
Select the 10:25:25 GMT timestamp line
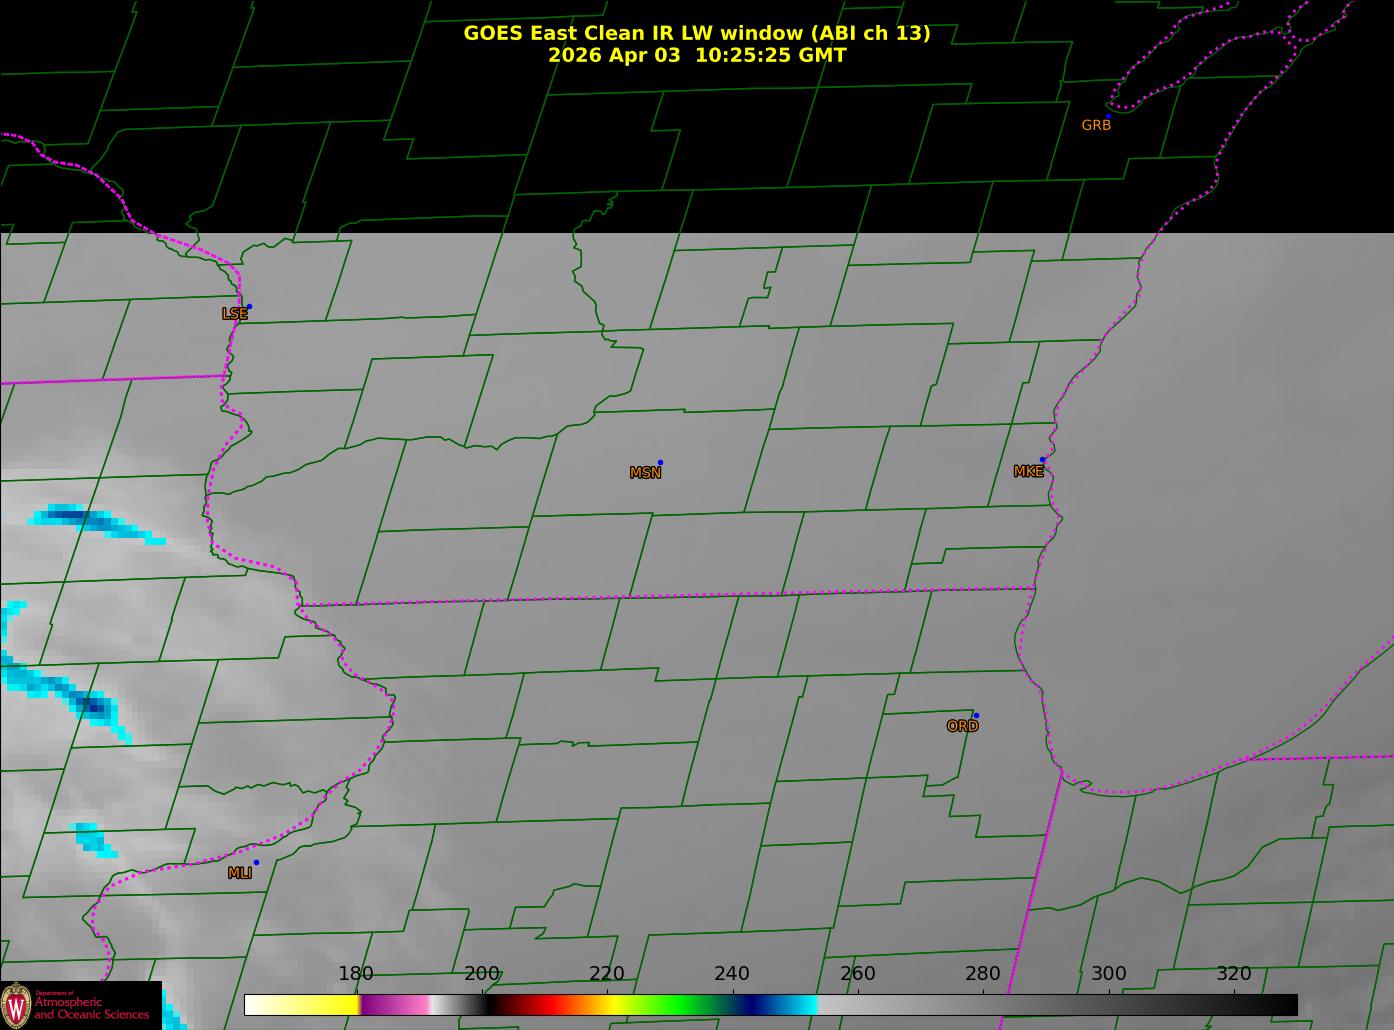click(696, 56)
